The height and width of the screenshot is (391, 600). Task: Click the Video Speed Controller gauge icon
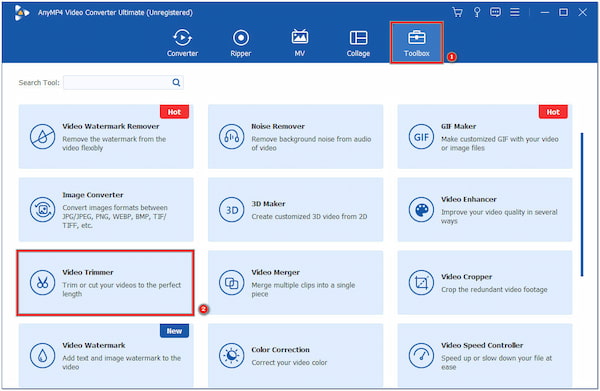421,356
